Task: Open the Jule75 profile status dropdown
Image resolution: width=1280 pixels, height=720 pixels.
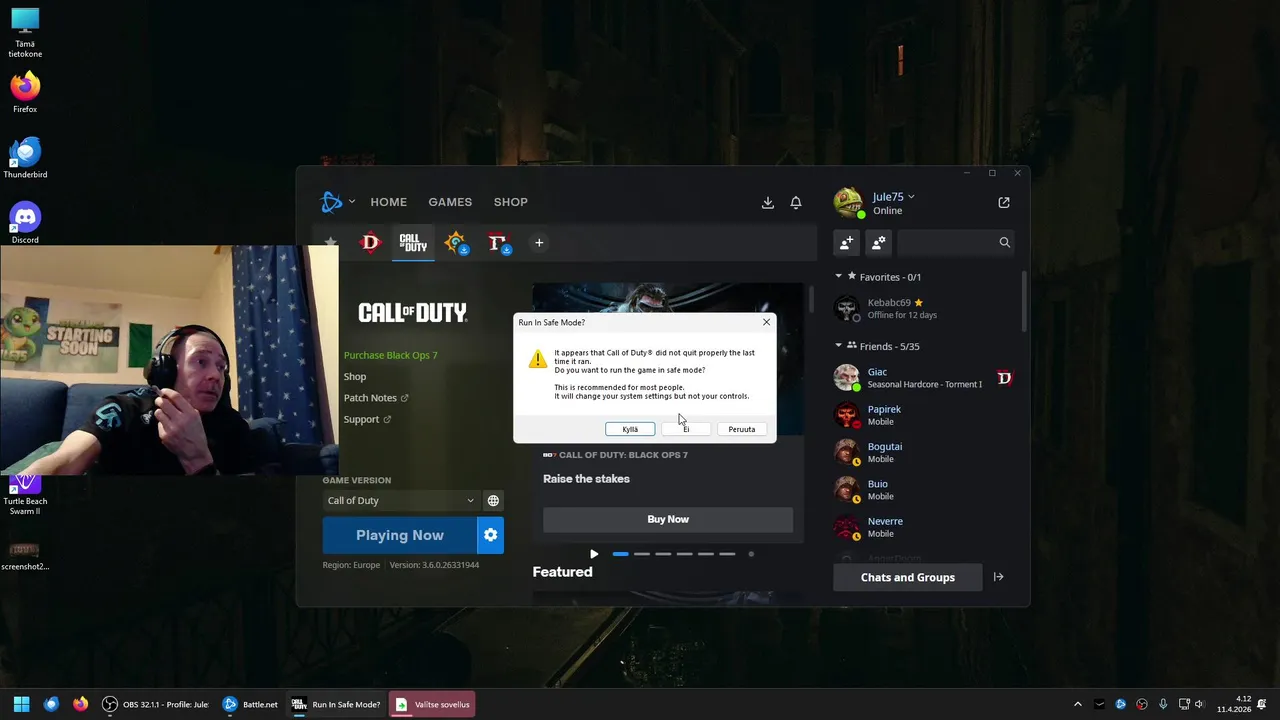Action: [x=893, y=197]
